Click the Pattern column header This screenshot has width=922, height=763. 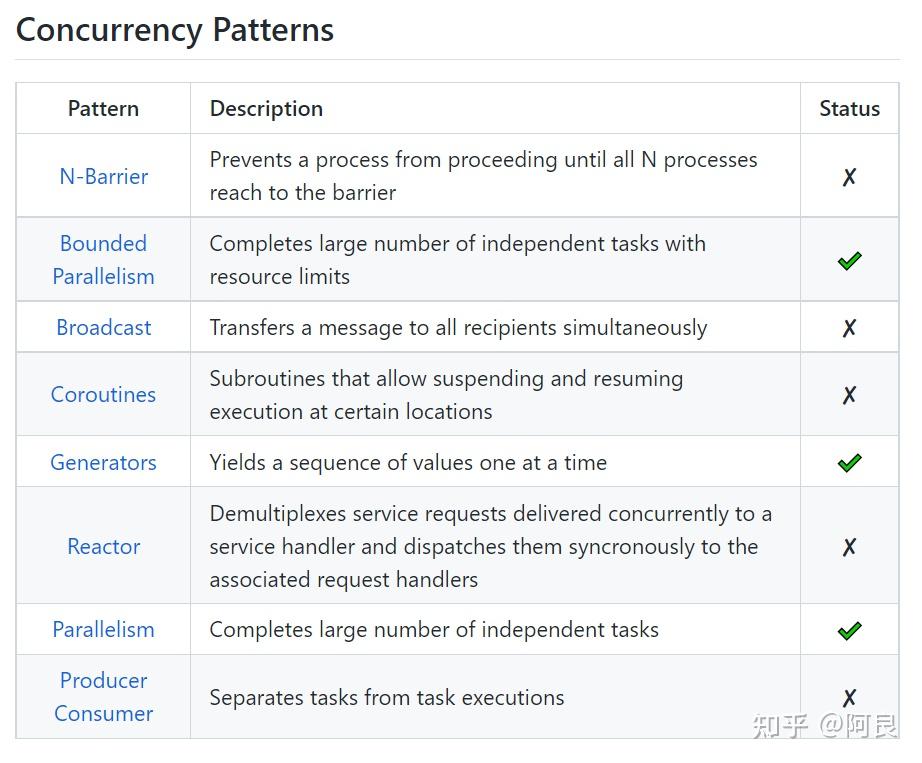(103, 109)
